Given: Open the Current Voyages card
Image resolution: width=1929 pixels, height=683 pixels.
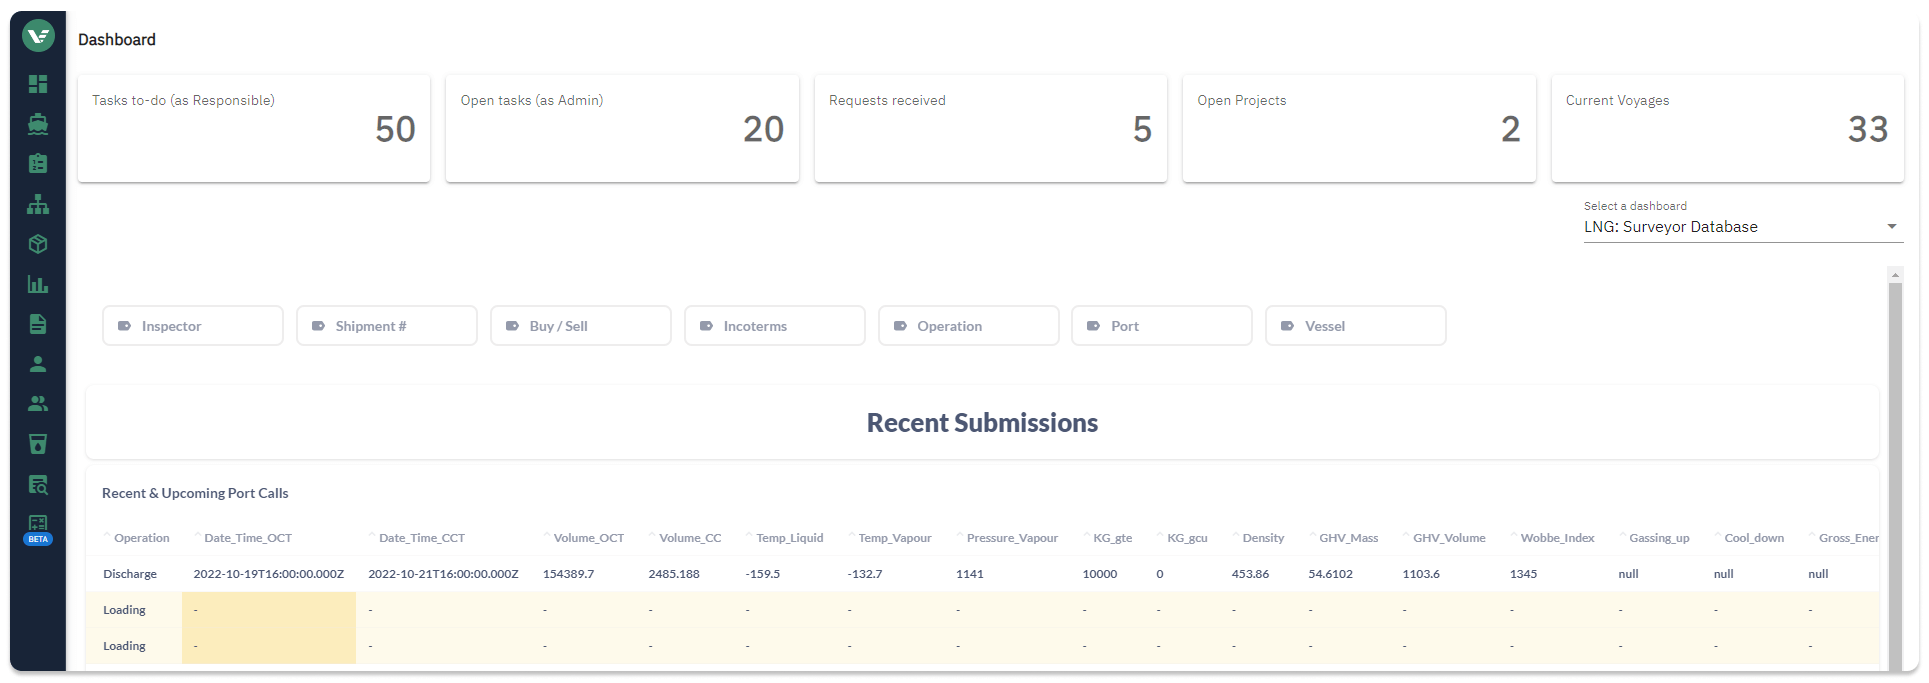Looking at the screenshot, I should [1728, 128].
